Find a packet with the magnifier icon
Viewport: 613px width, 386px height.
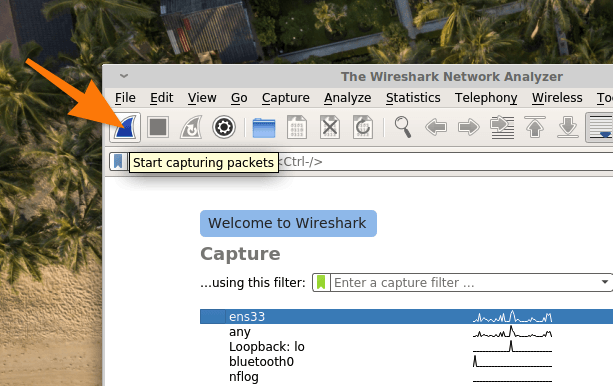[x=403, y=127]
